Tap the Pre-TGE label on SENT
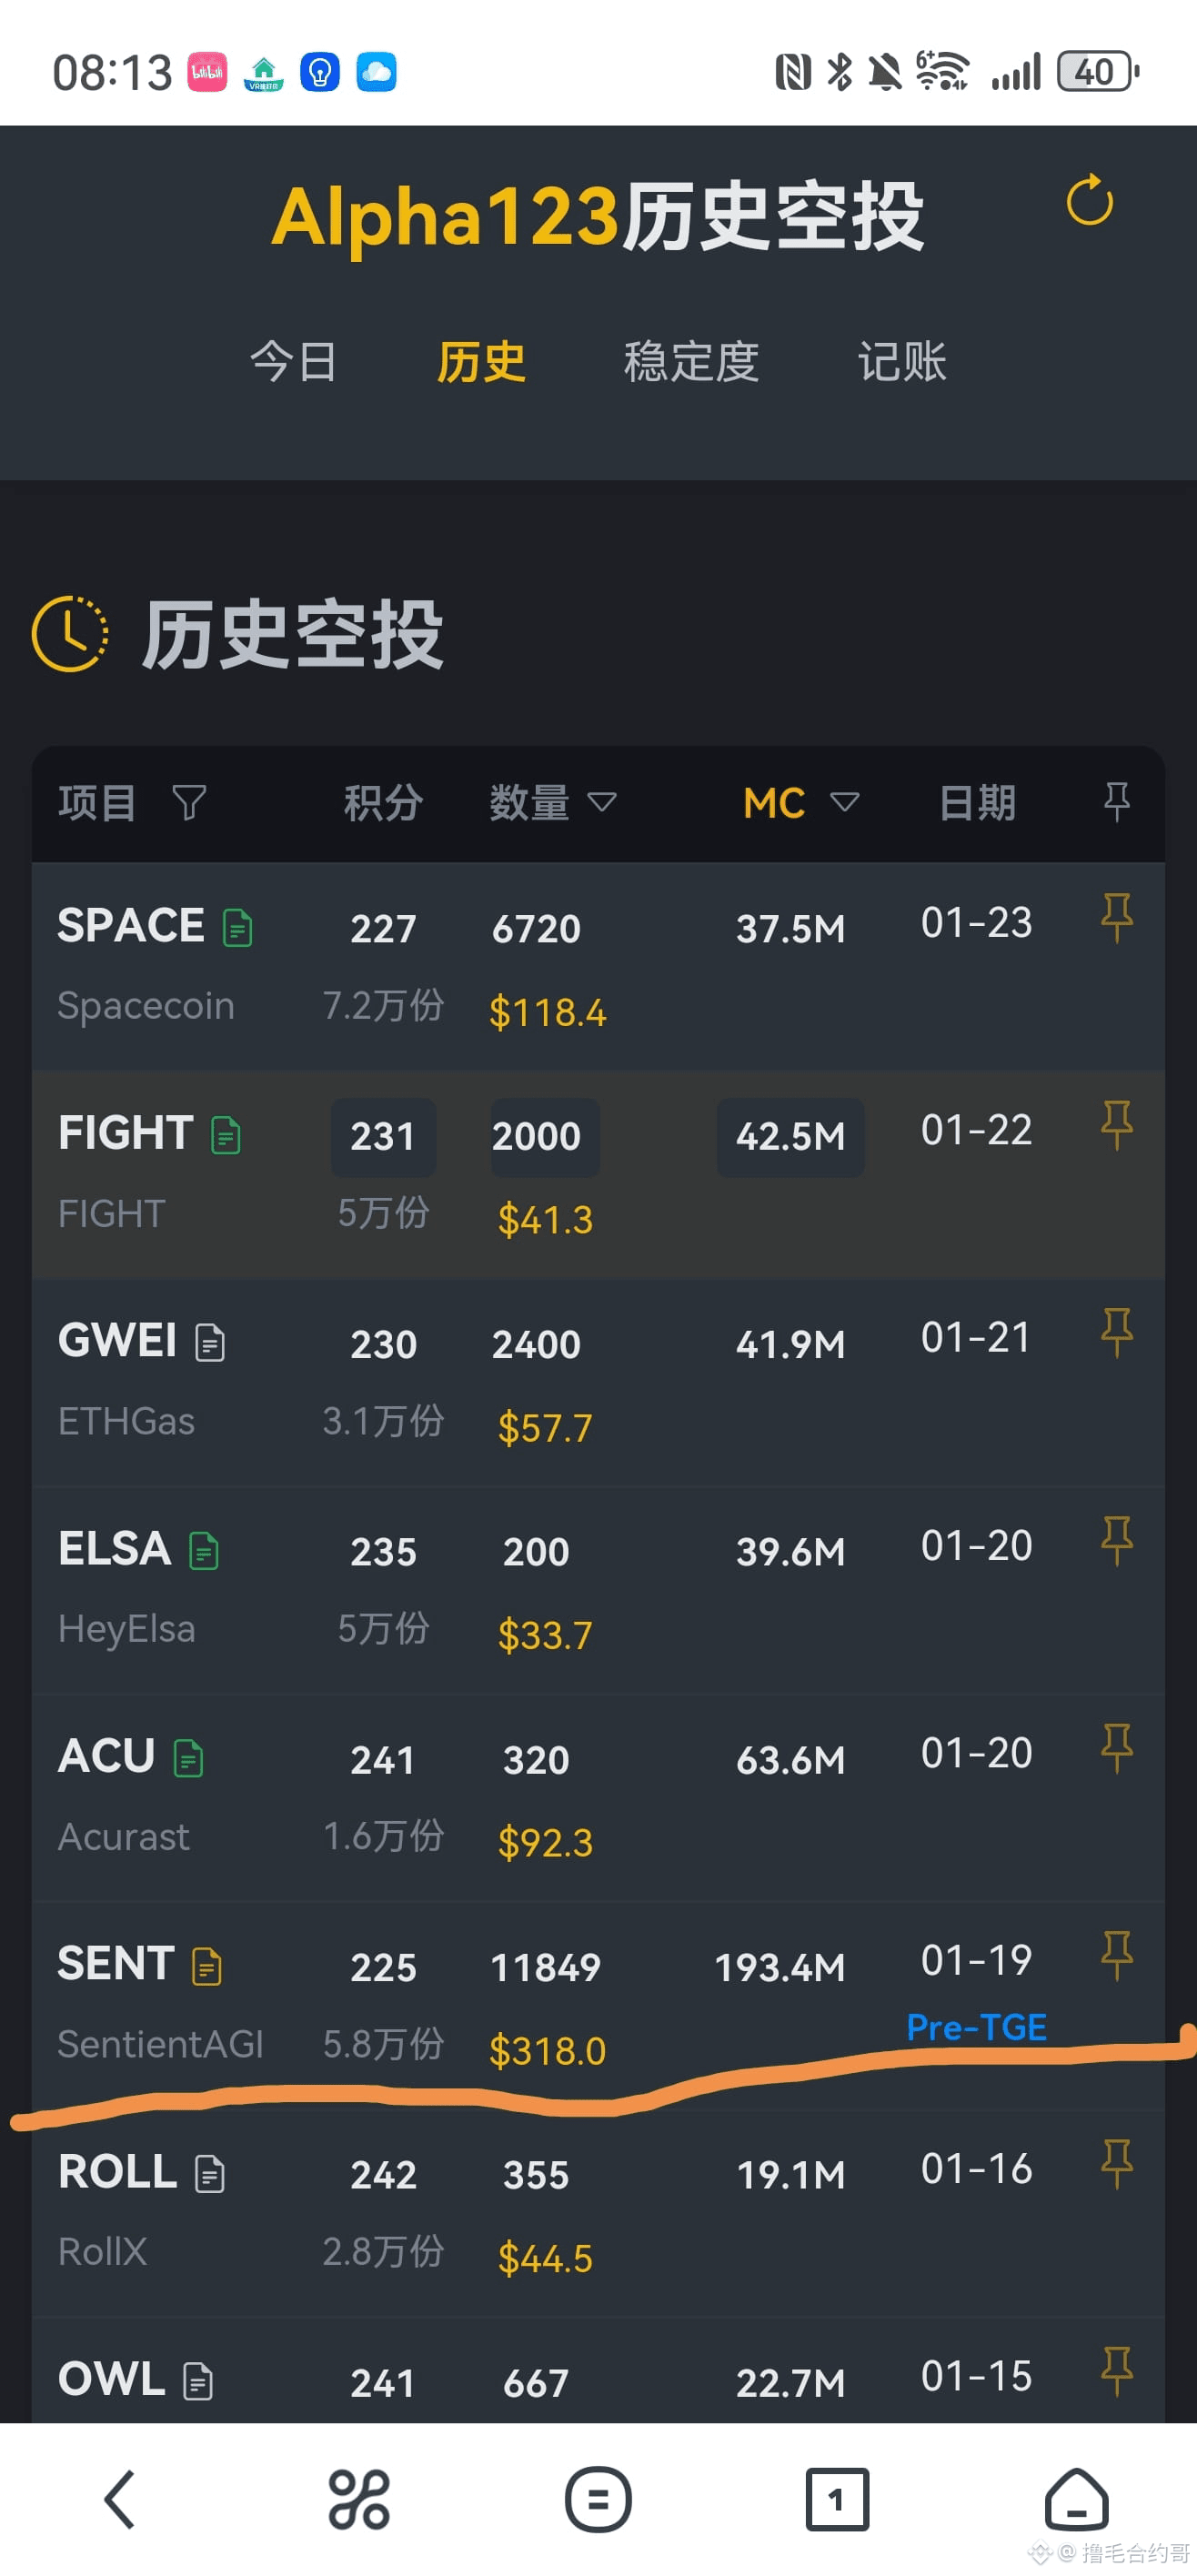Screen dimensions: 1197x2576 point(976,2027)
